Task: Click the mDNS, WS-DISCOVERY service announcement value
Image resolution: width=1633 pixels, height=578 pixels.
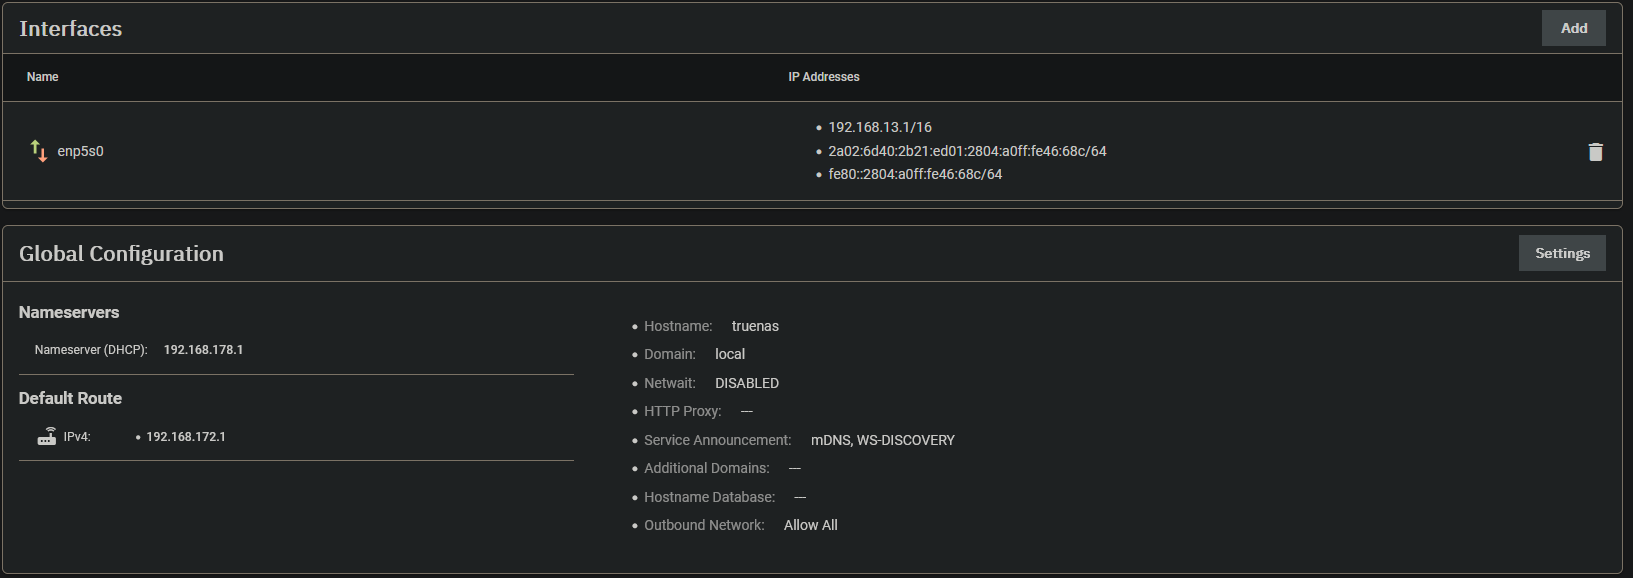Action: (x=882, y=440)
